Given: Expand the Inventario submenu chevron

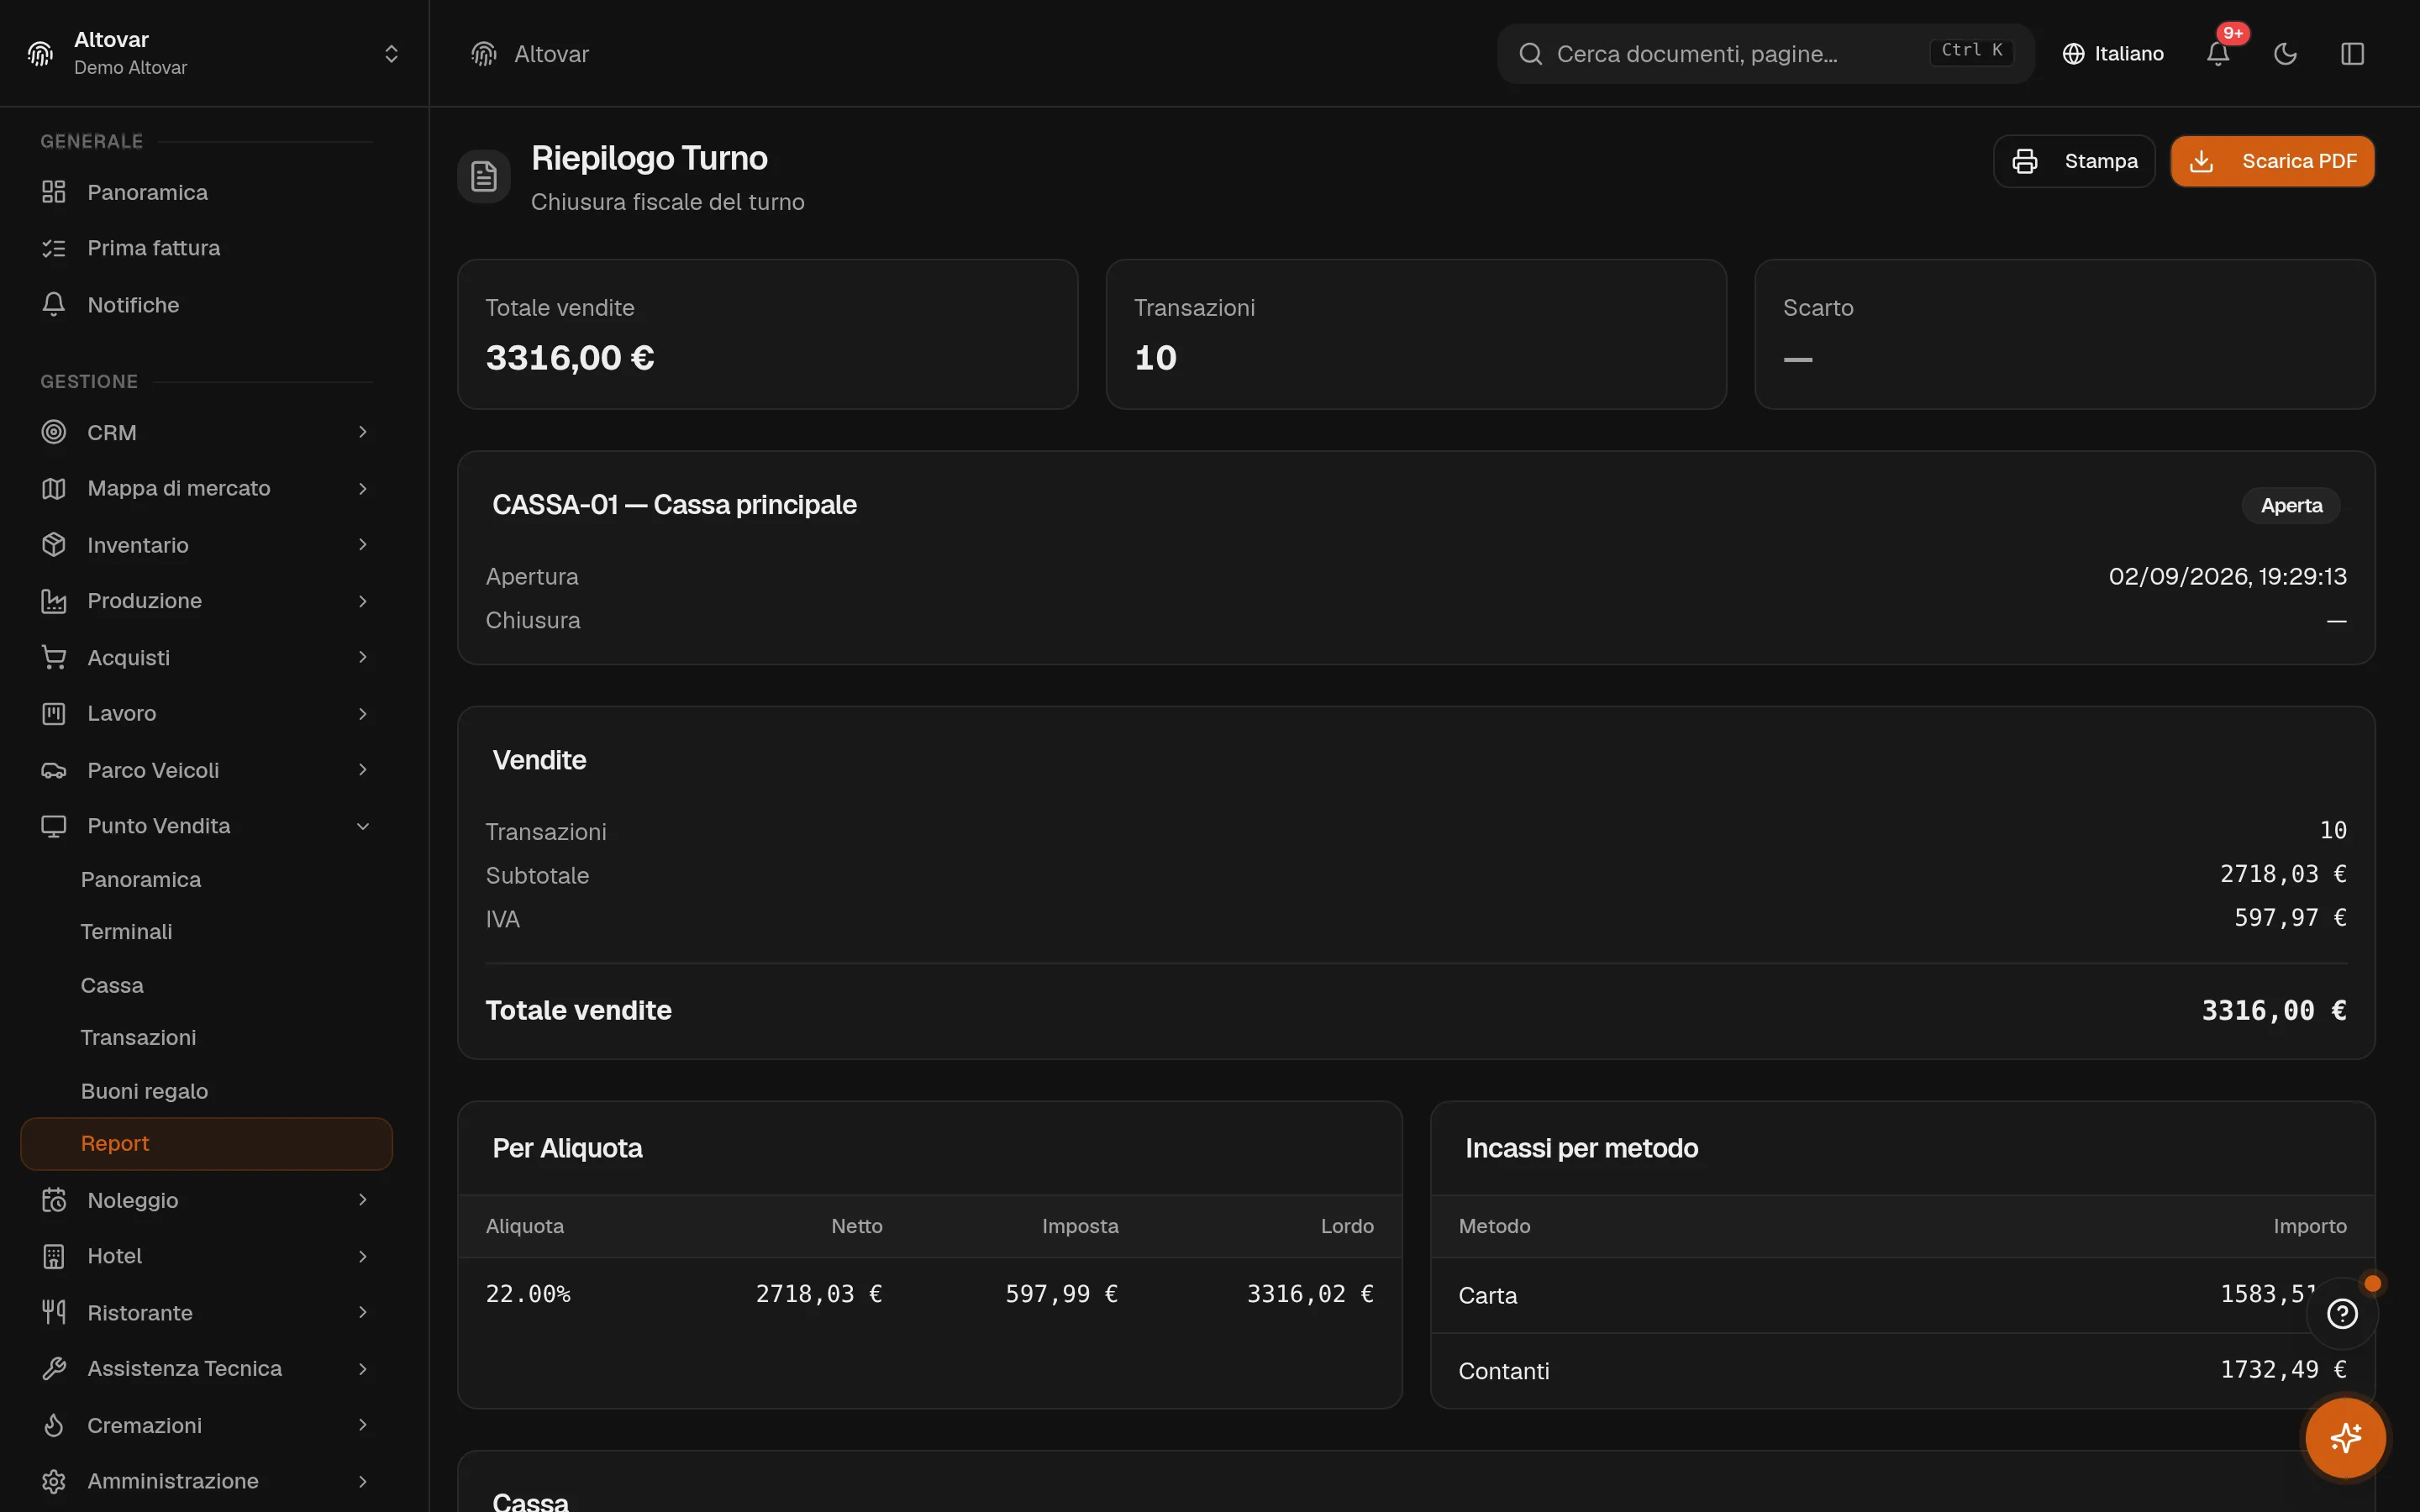Looking at the screenshot, I should tap(363, 545).
